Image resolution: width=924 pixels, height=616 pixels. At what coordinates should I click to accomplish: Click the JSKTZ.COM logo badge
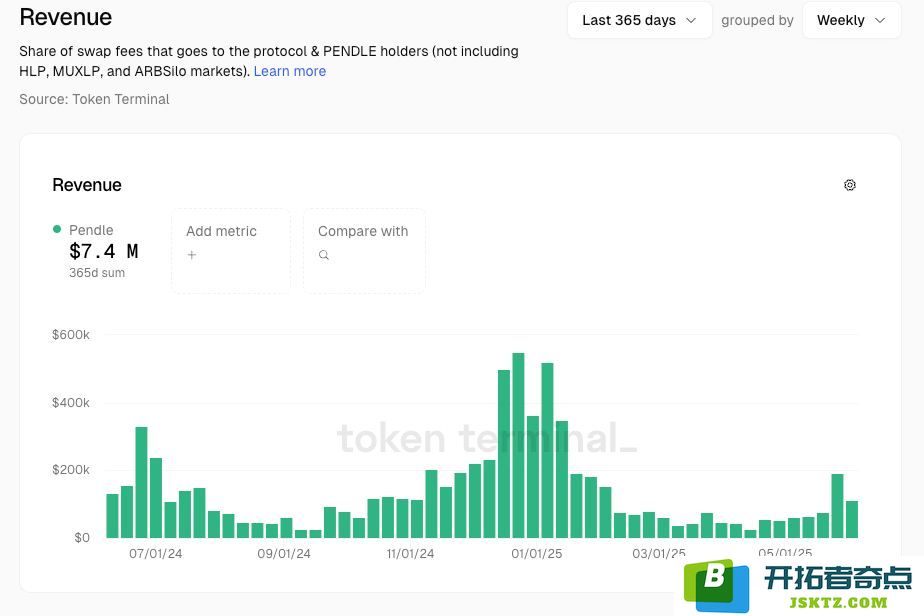798,585
